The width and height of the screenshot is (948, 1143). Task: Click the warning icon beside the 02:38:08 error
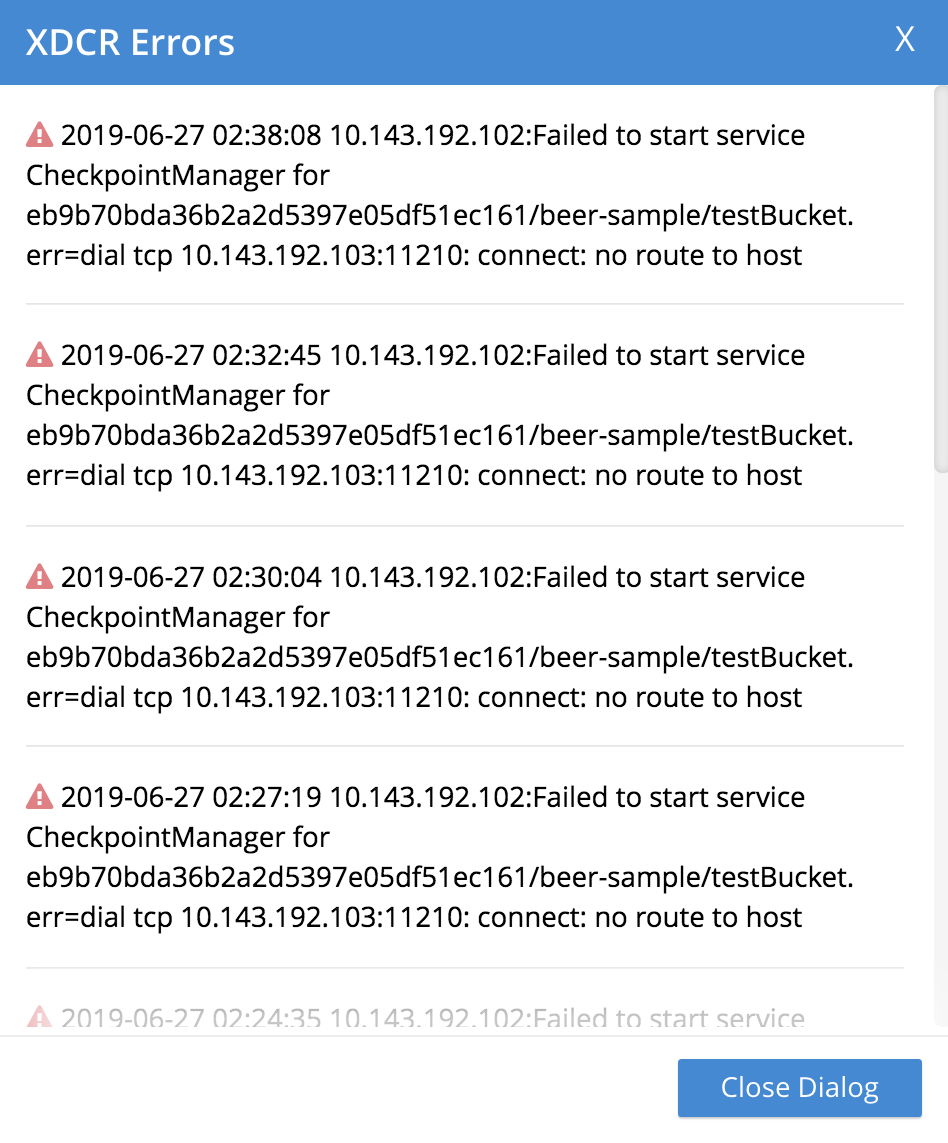coord(38,135)
